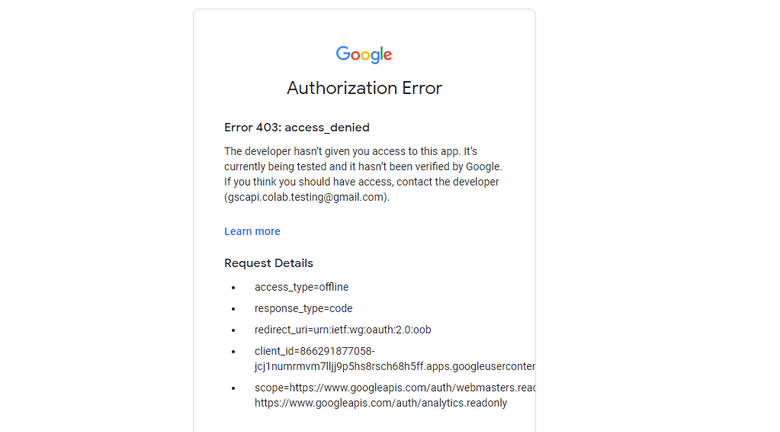Click the redirect_uri=urn:ietf:wg:oauth:2.0:oob entry
Image resolution: width=780 pixels, height=432 pixels.
point(342,330)
